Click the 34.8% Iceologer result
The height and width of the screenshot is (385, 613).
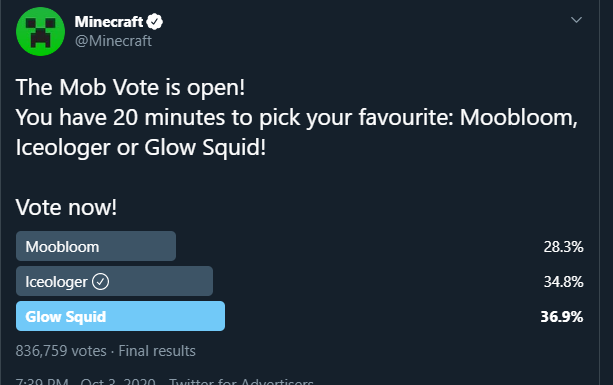pos(563,281)
